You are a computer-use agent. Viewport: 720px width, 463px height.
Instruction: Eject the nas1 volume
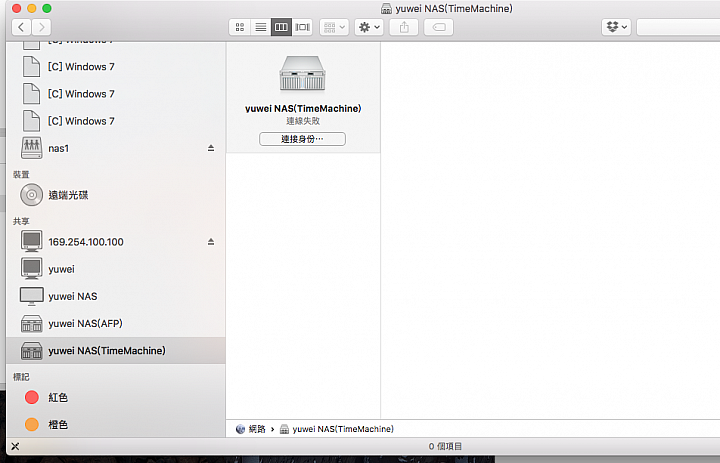(211, 148)
